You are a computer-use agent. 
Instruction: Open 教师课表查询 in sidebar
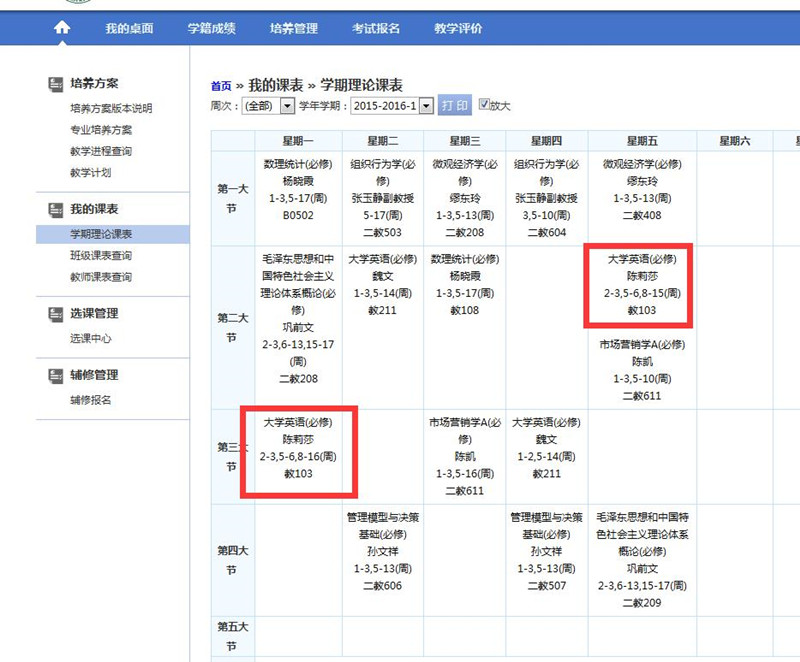(x=100, y=277)
